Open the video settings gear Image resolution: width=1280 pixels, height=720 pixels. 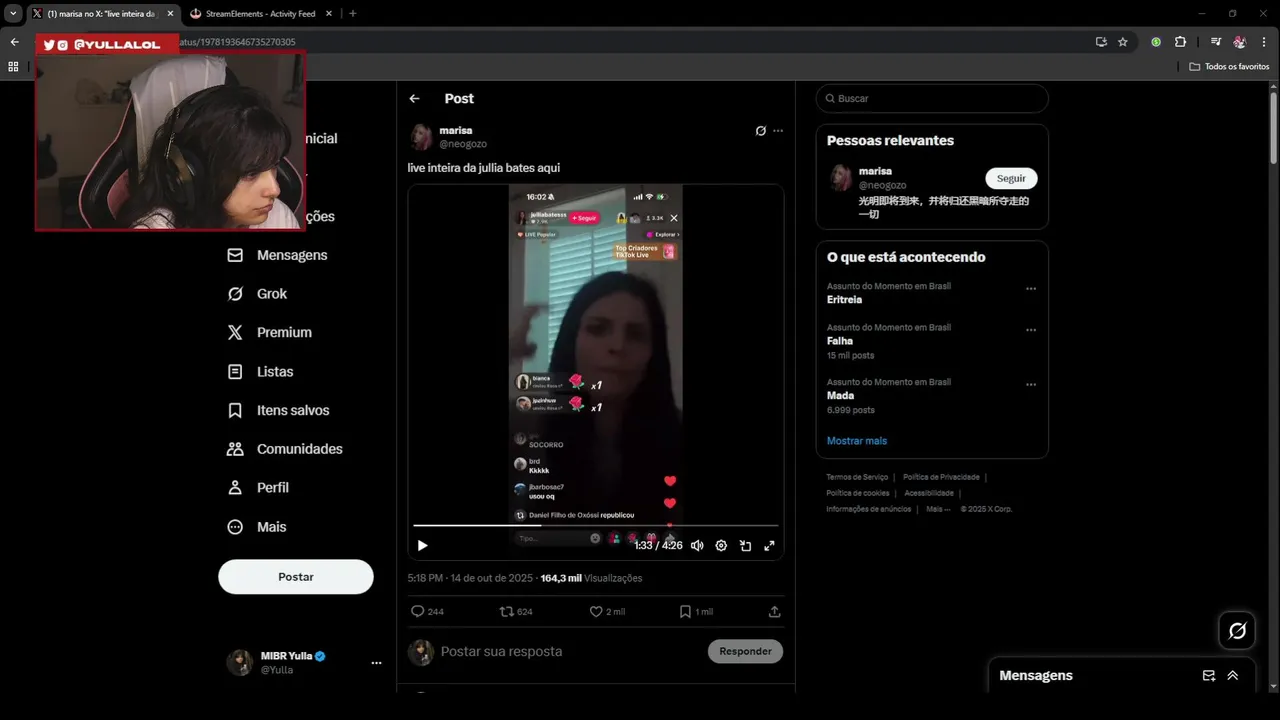pyautogui.click(x=721, y=546)
